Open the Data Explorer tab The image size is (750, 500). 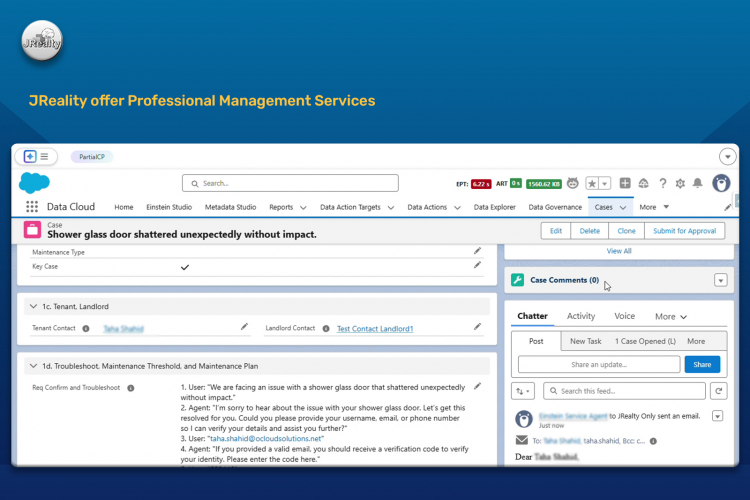click(x=495, y=207)
